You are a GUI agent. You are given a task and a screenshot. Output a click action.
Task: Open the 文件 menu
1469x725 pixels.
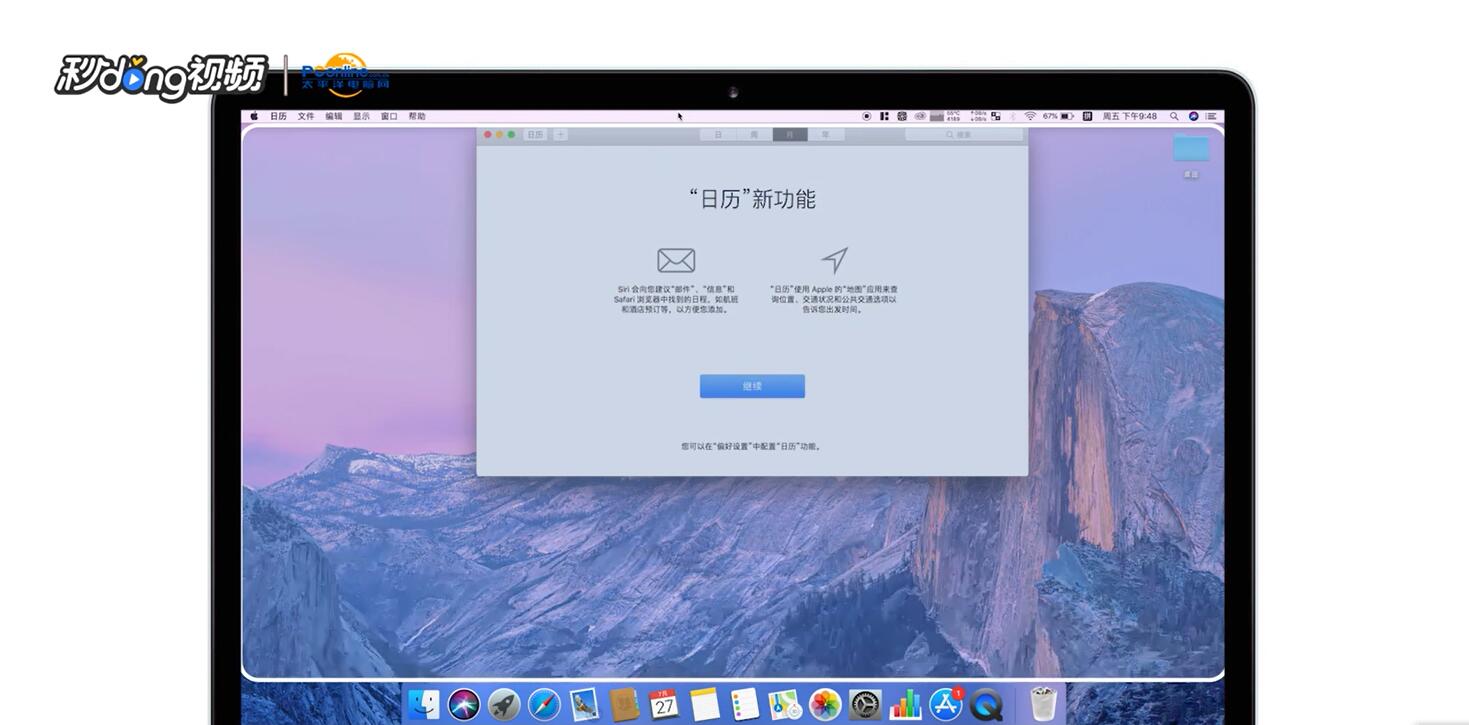click(306, 116)
